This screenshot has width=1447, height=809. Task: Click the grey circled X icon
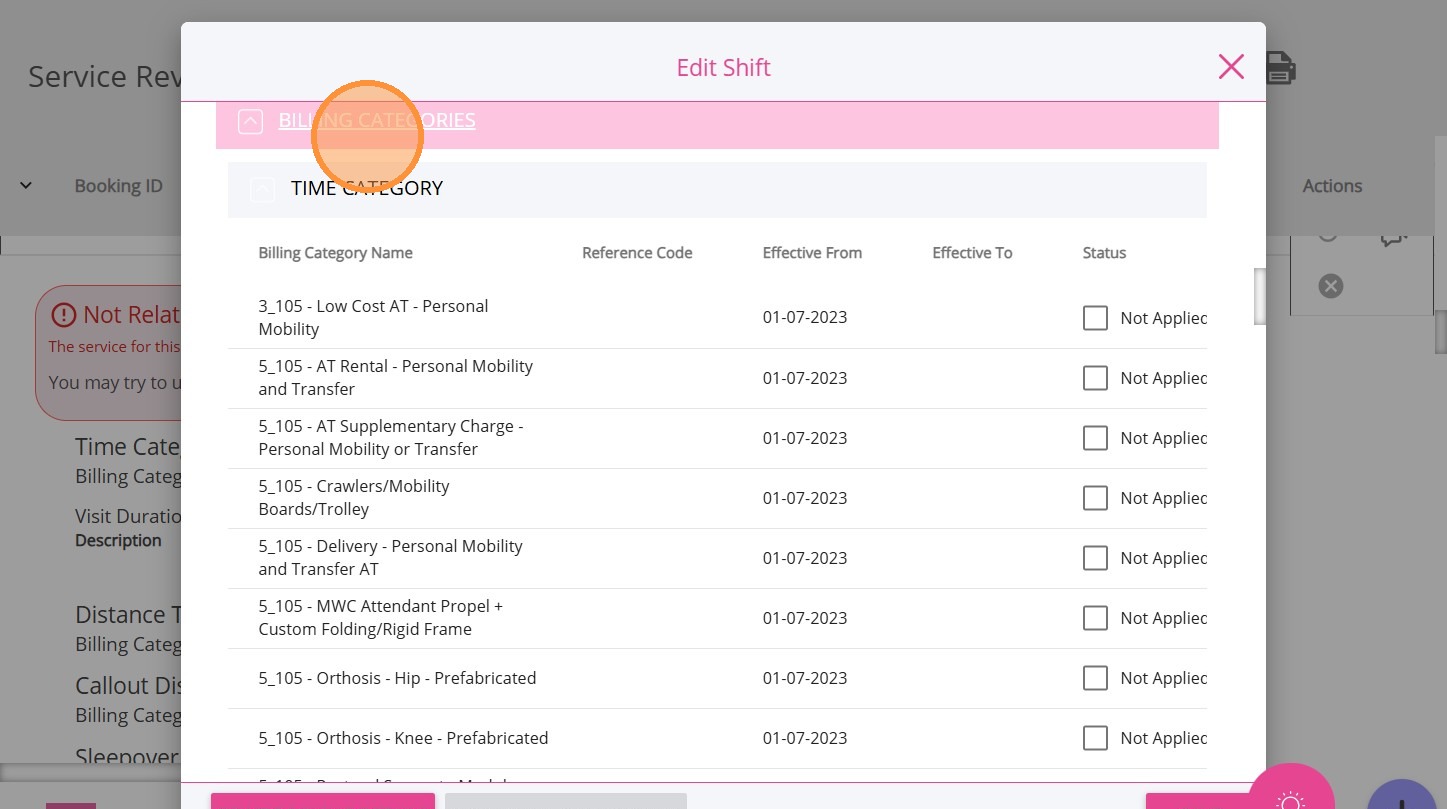1330,286
